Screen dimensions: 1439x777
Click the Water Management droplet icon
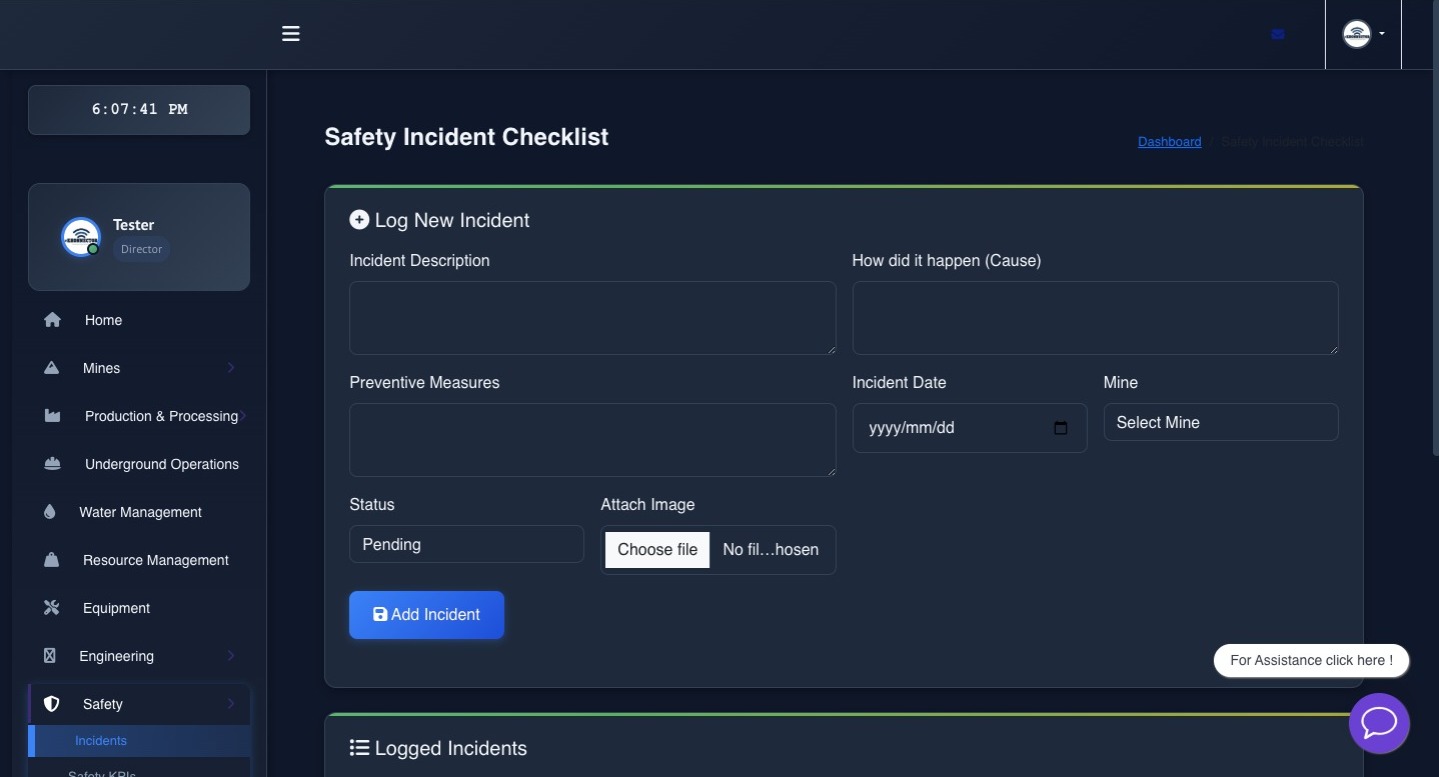point(51,511)
